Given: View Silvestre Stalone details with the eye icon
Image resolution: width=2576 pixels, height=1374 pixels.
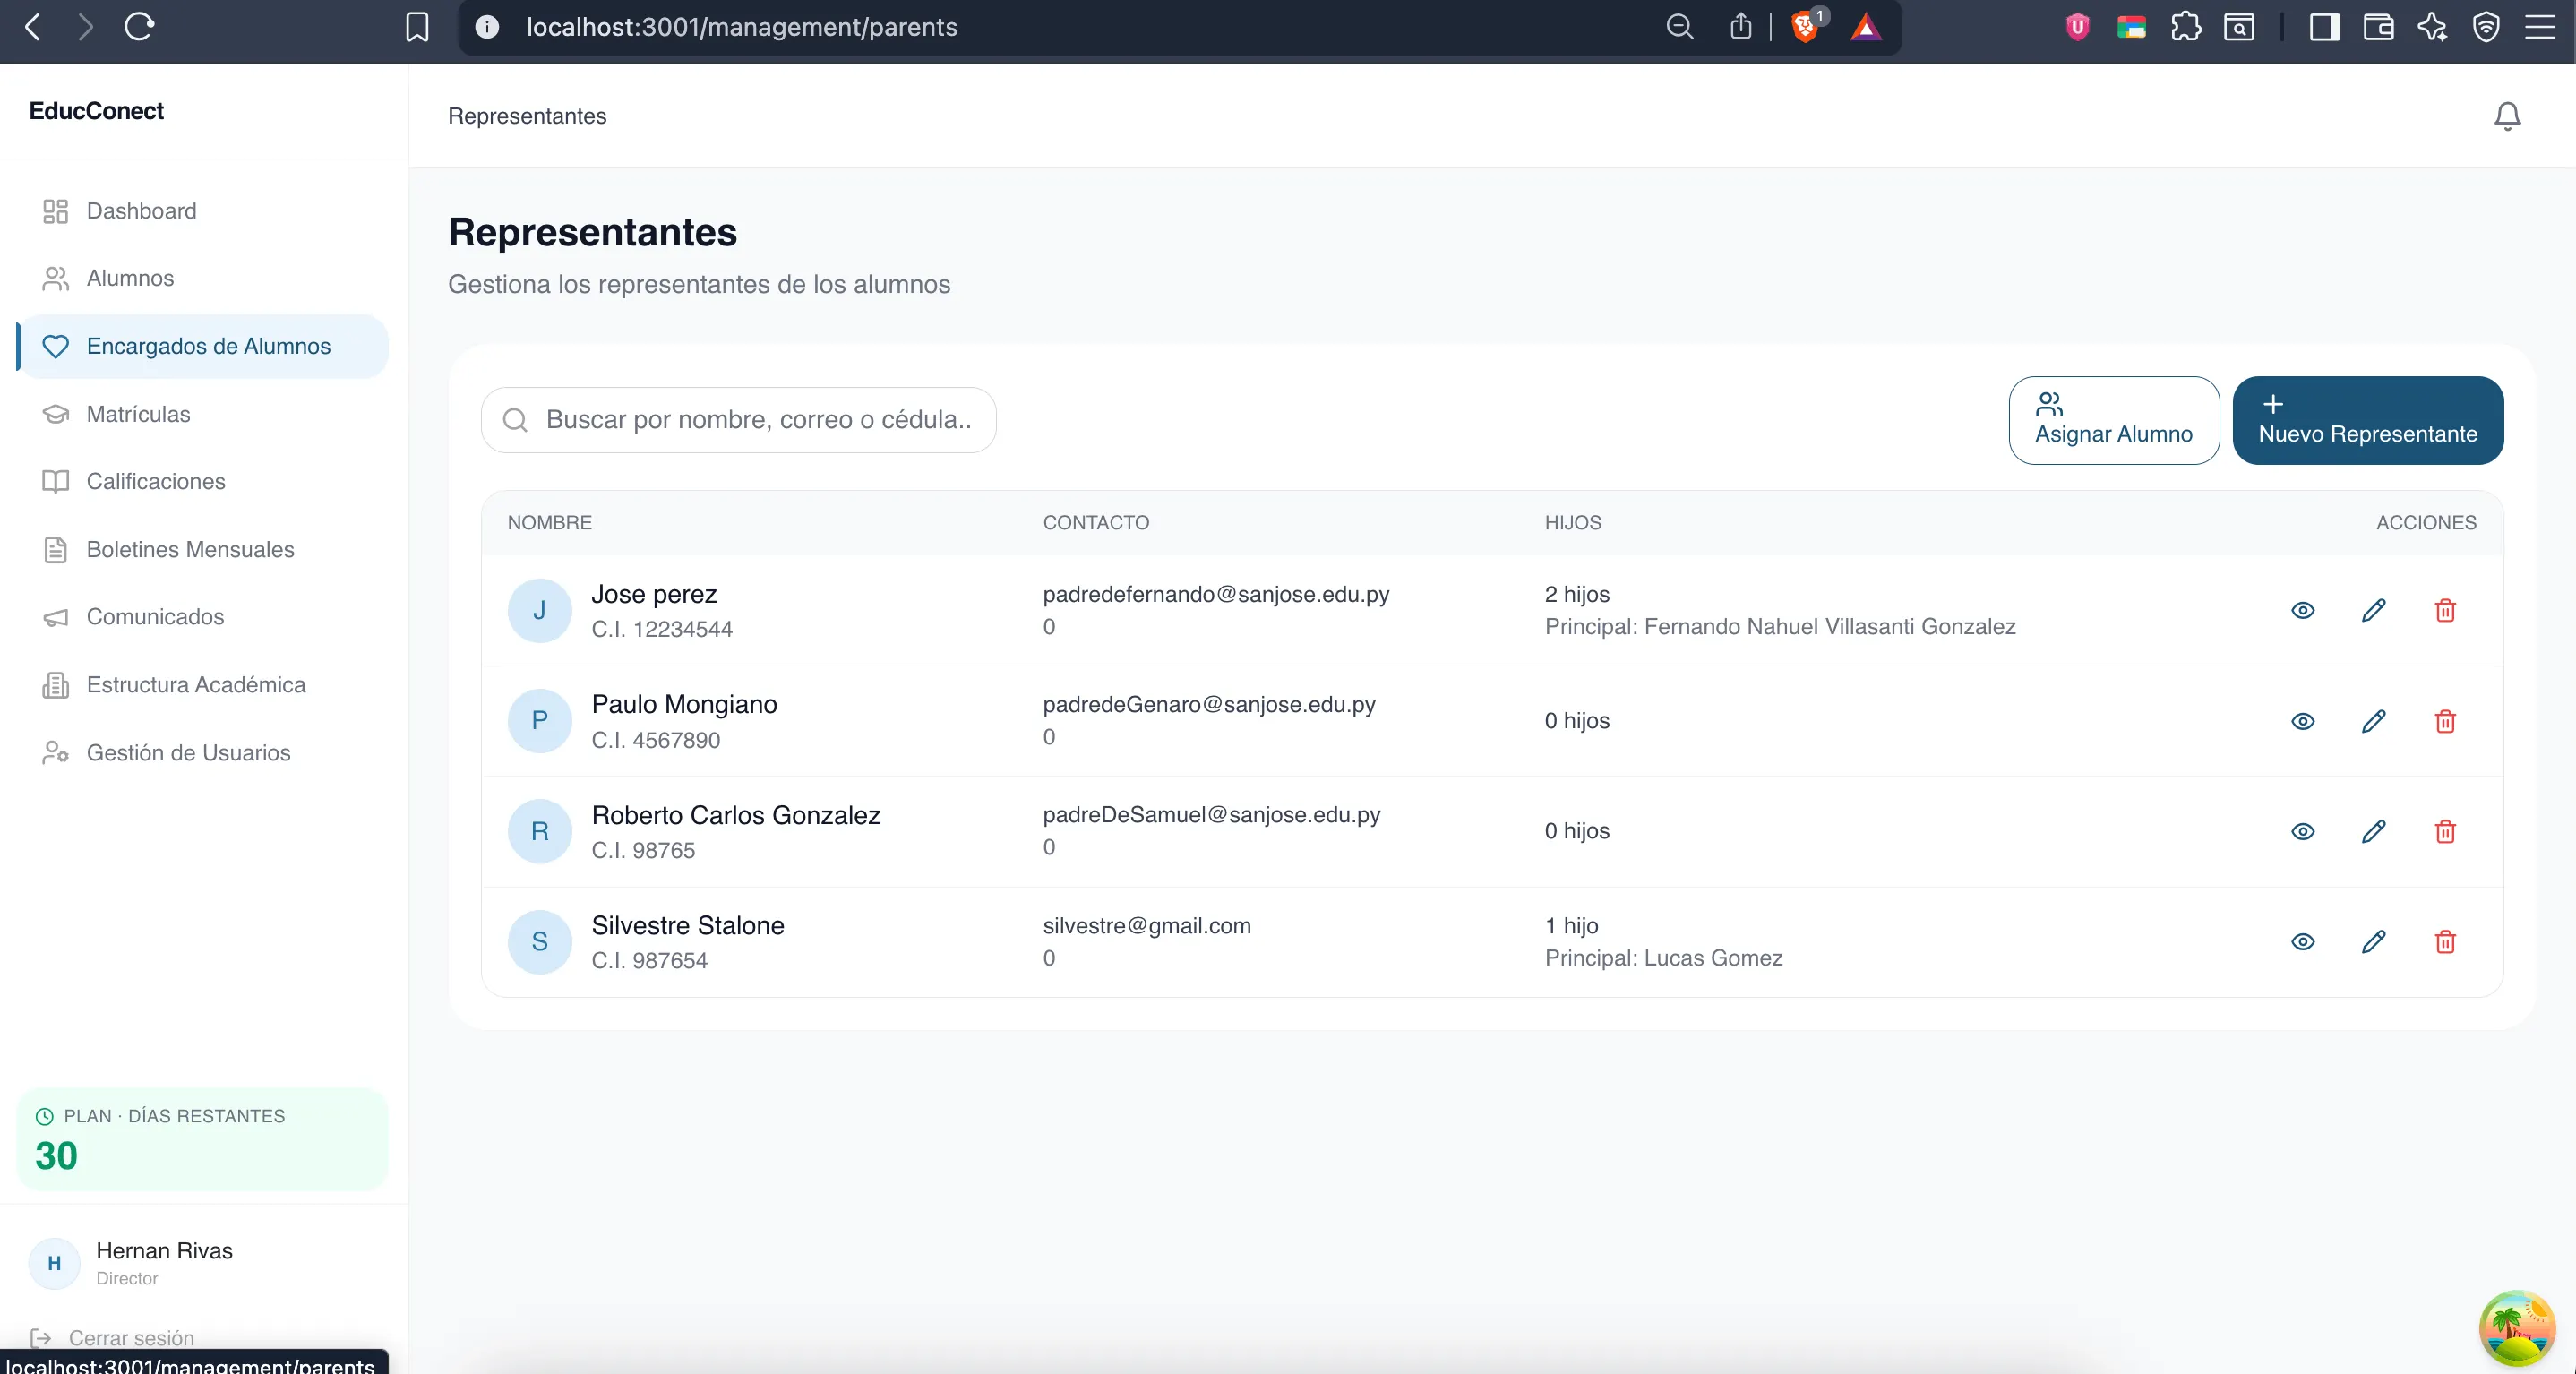Looking at the screenshot, I should point(2302,941).
